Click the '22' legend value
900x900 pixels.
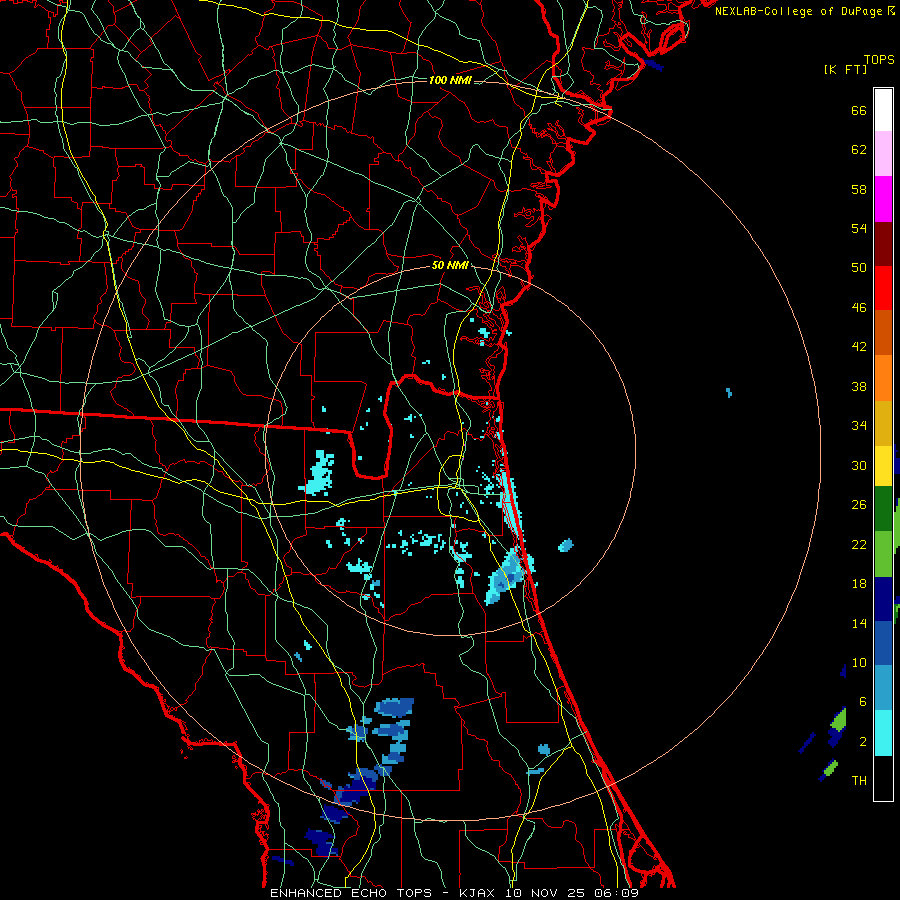859,544
